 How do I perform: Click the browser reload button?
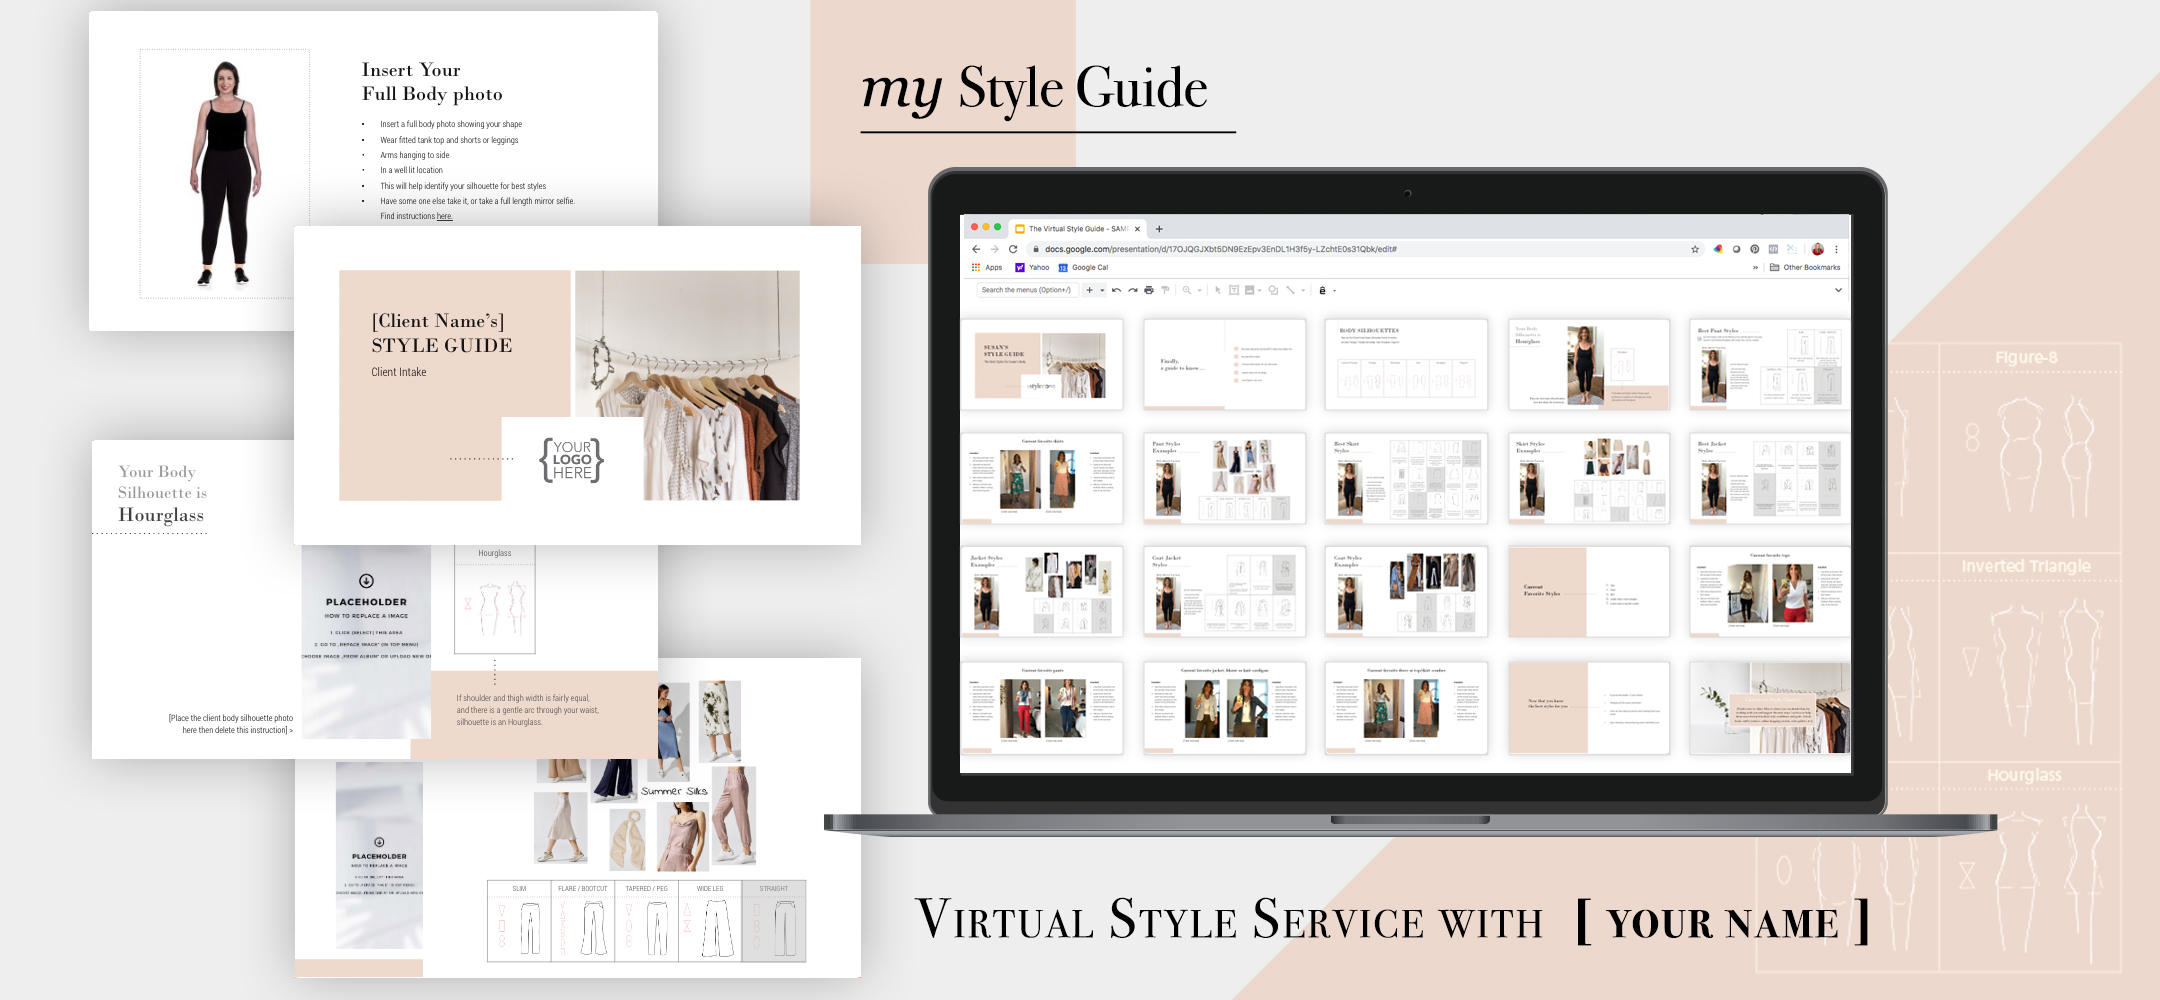click(1013, 249)
